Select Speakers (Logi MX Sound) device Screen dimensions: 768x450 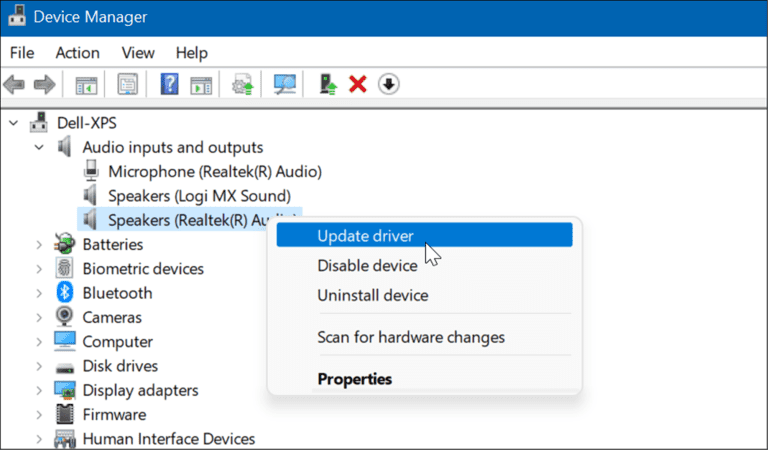[199, 196]
